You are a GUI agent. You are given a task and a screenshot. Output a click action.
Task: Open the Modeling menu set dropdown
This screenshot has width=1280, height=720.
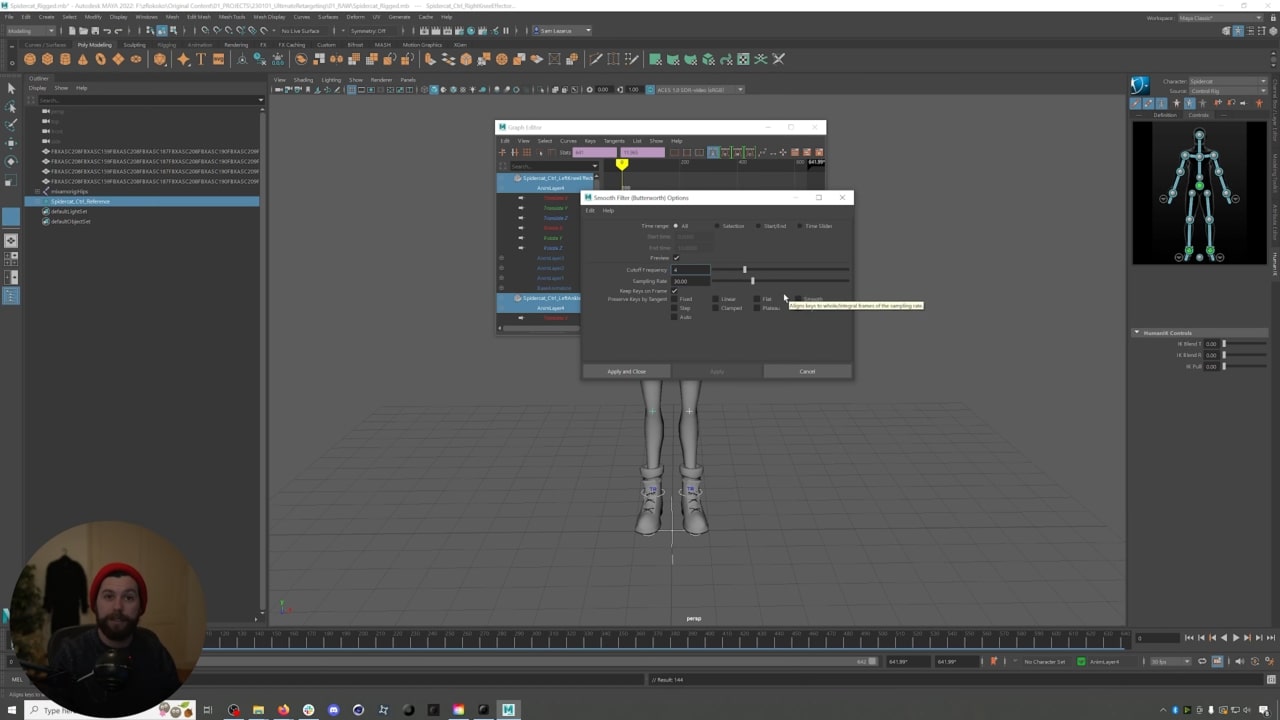click(x=30, y=31)
